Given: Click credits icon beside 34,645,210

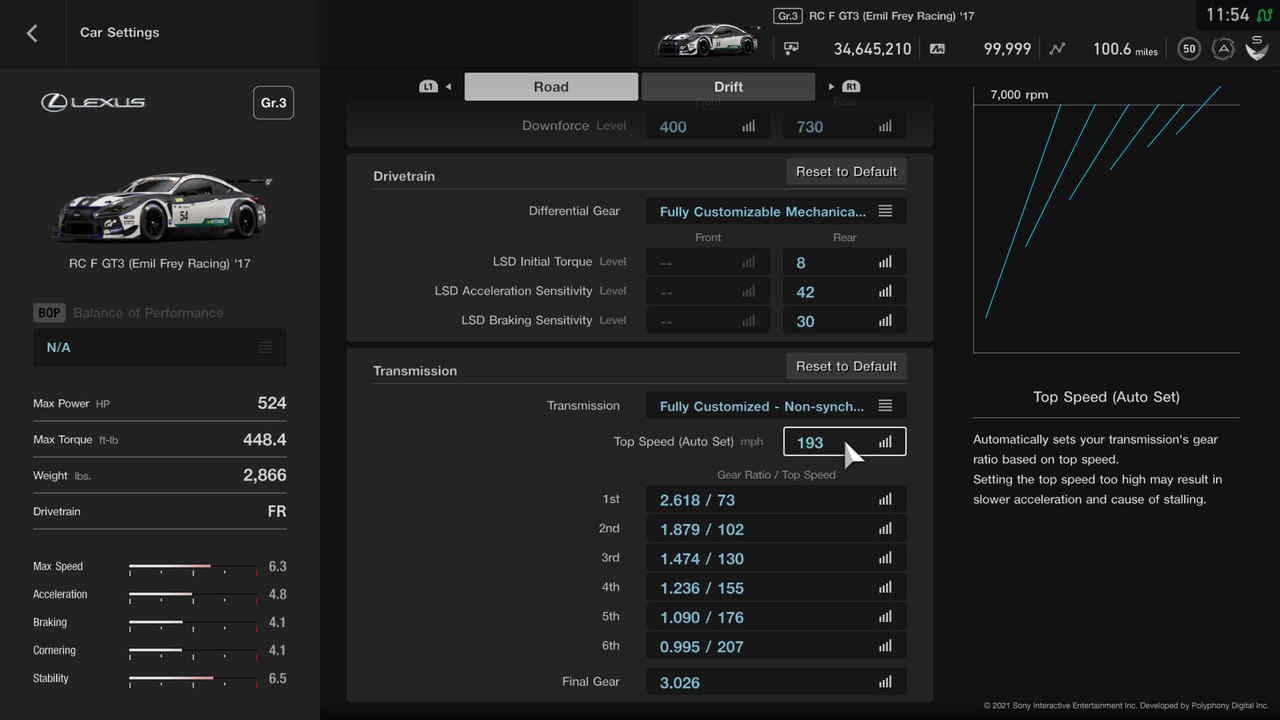Looking at the screenshot, I should 791,48.
